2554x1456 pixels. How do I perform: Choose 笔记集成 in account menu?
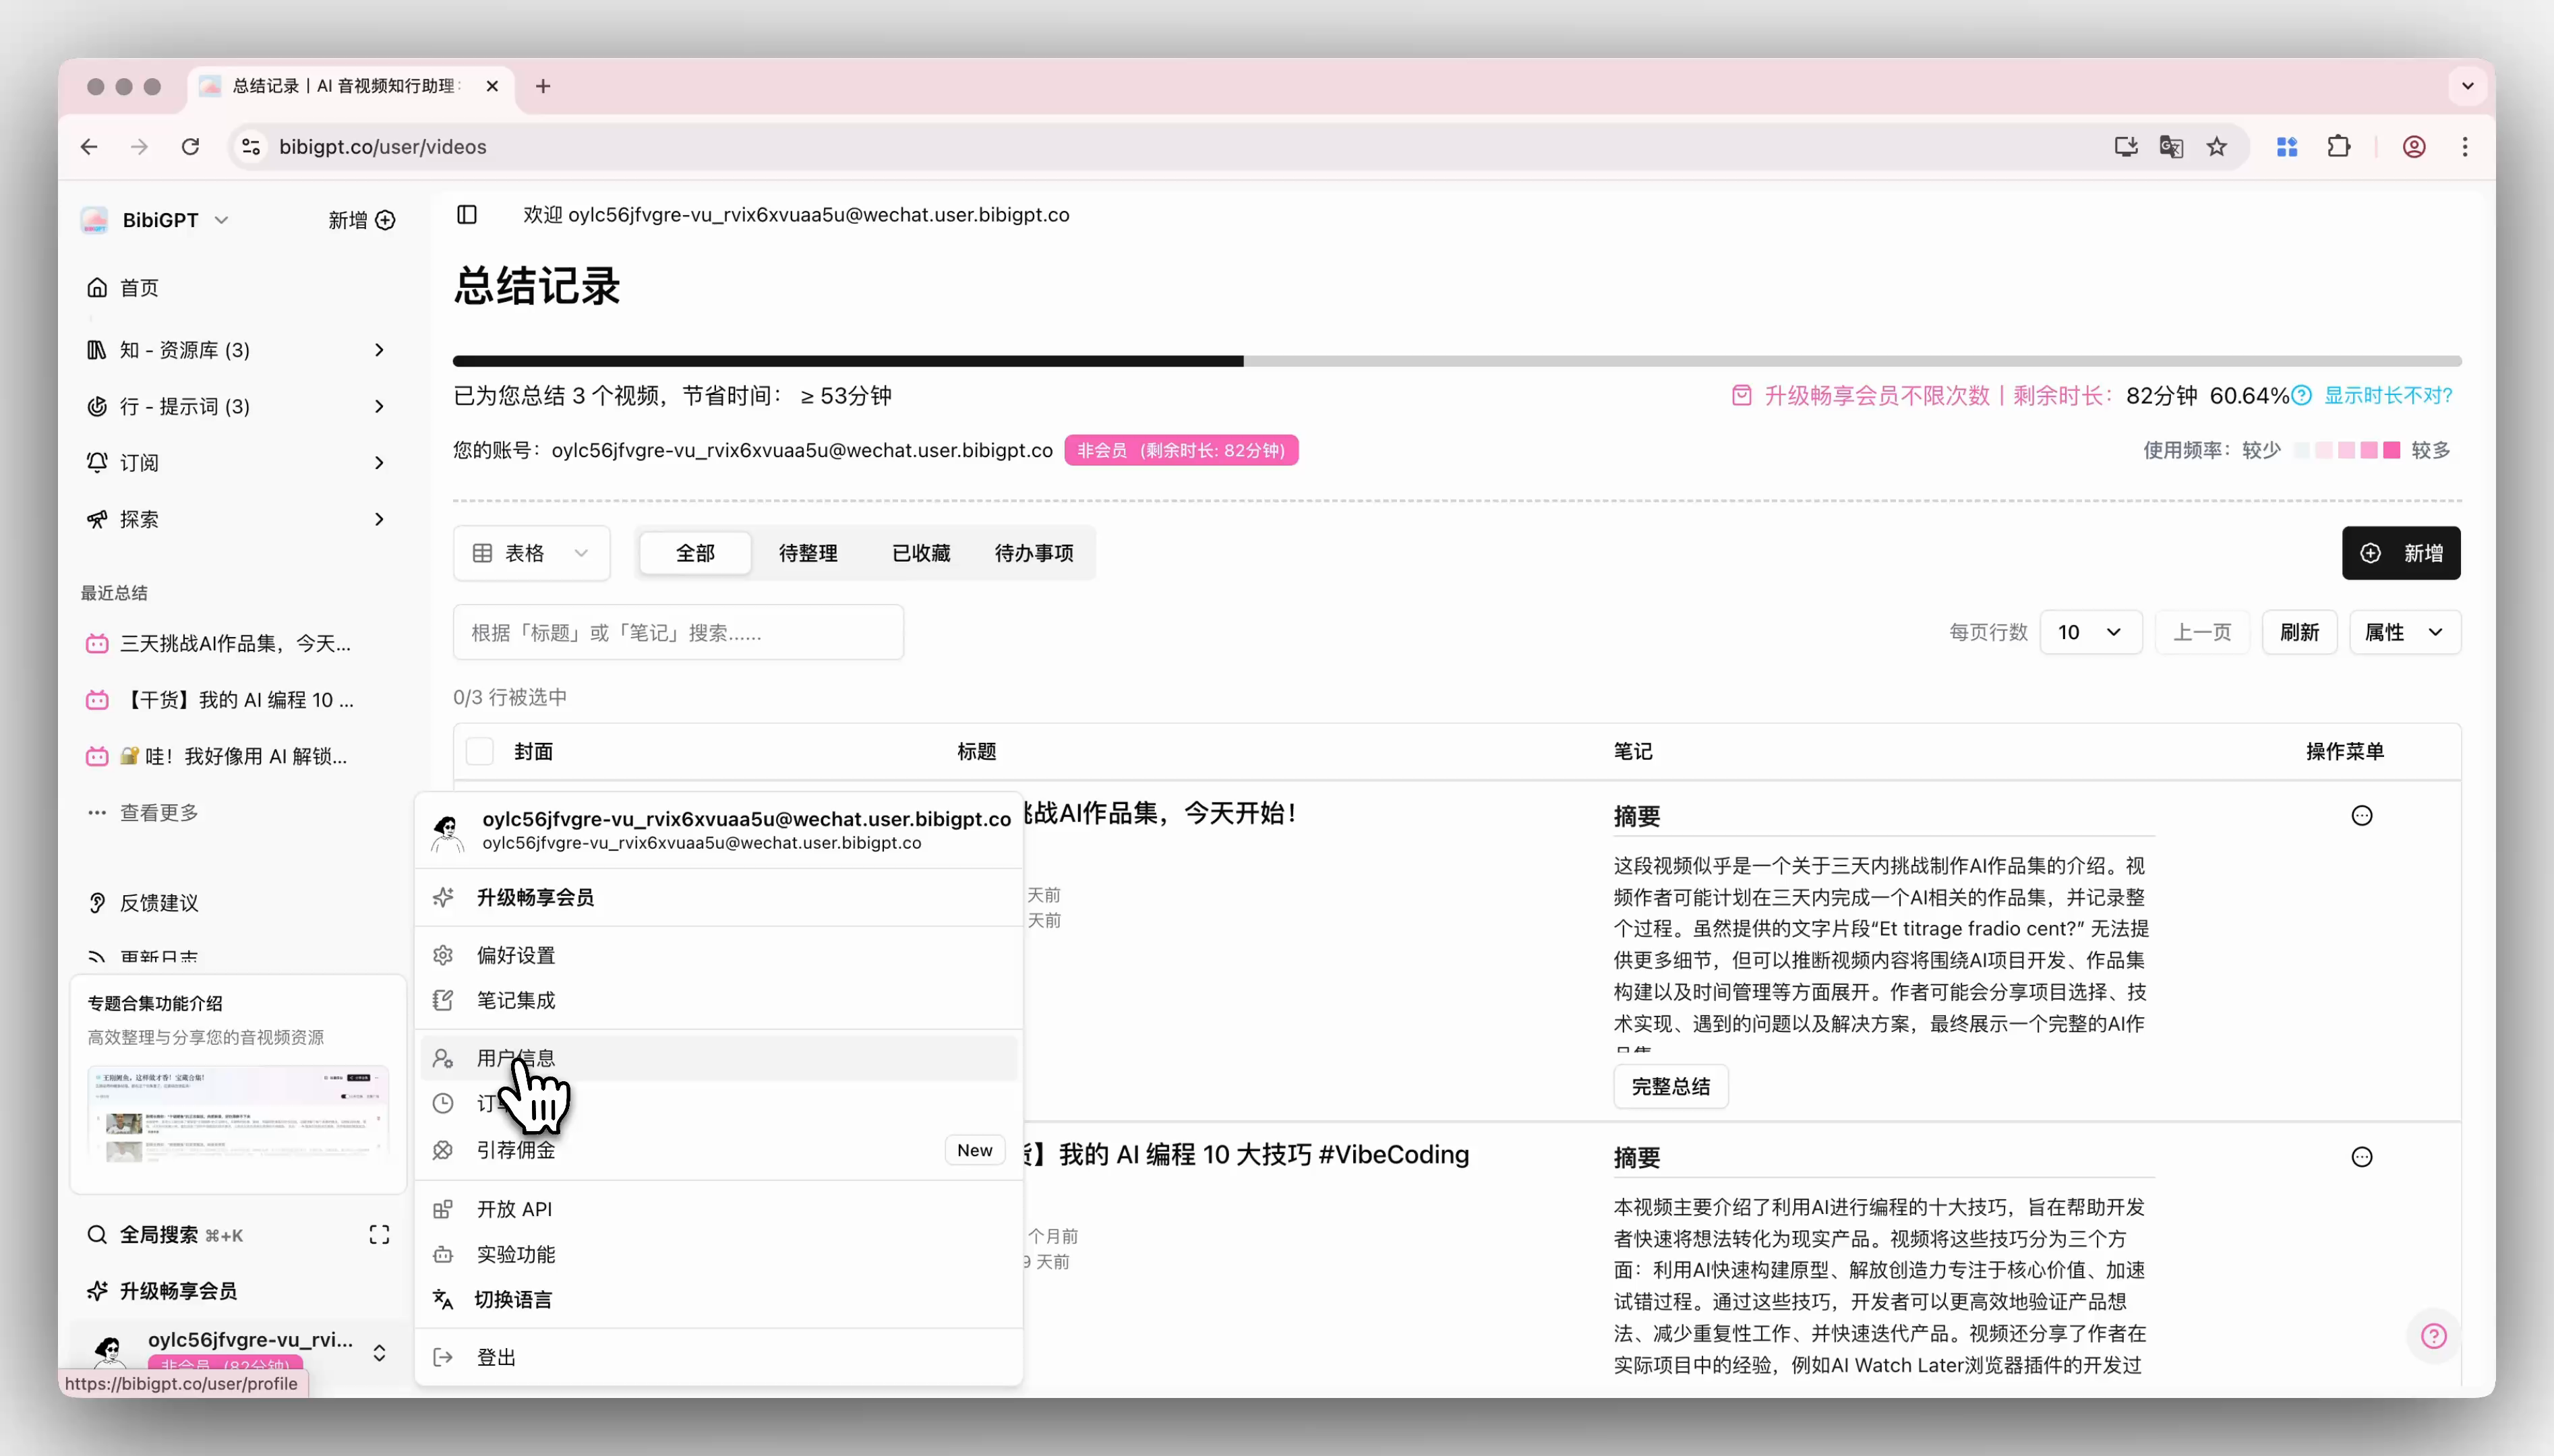[719, 1000]
